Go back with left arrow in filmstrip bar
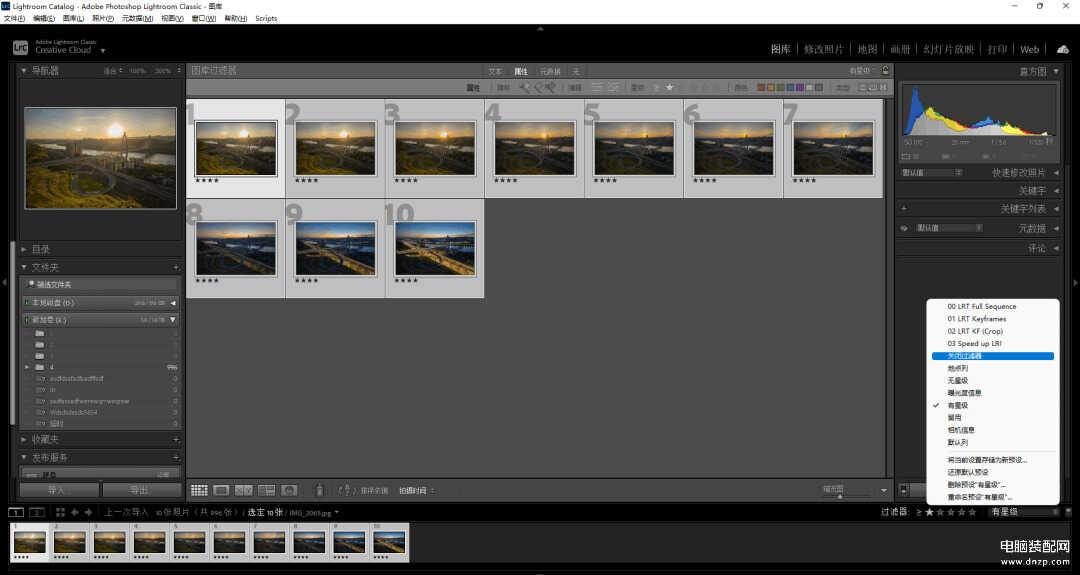This screenshot has width=1080, height=575. pyautogui.click(x=75, y=512)
